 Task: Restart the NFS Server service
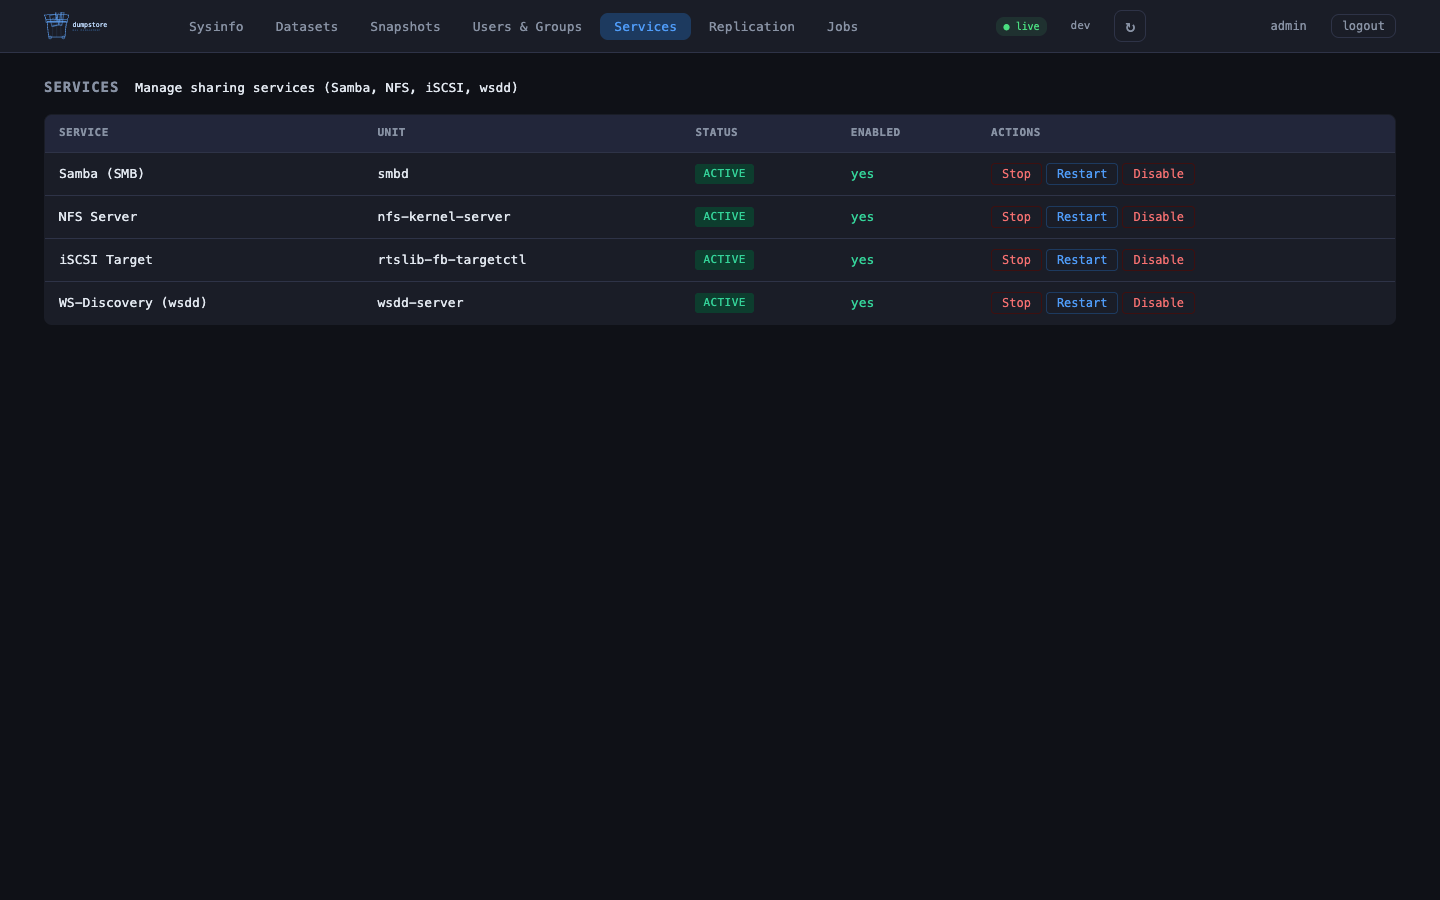(x=1082, y=217)
